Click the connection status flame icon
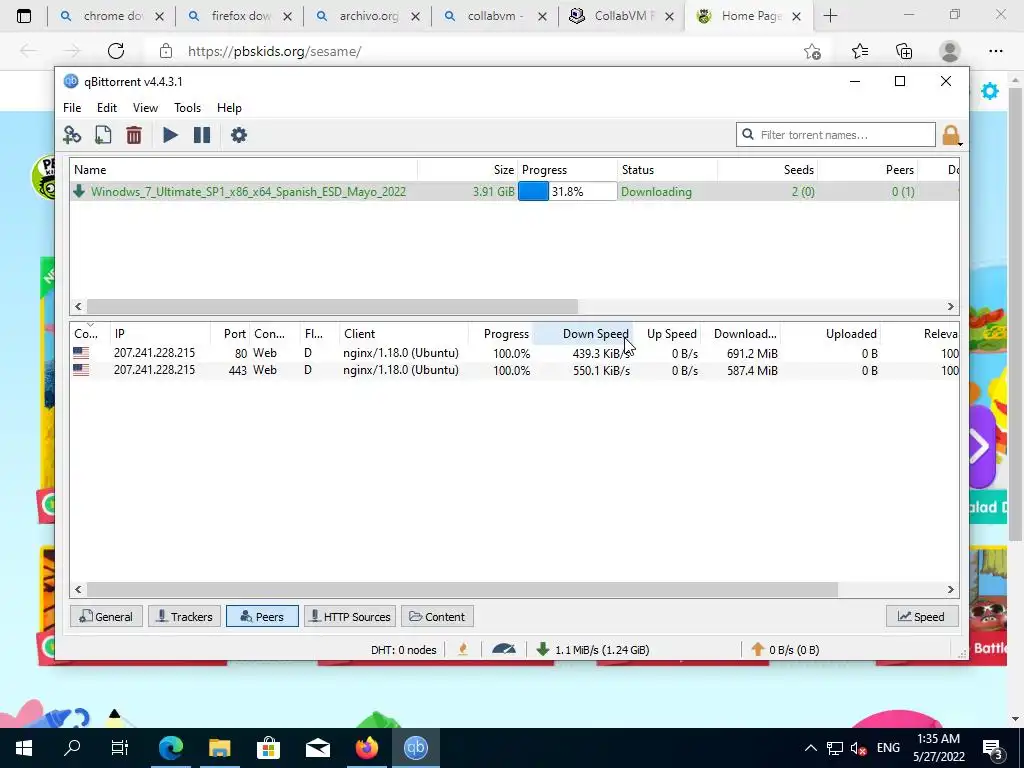1024x768 pixels. point(463,649)
